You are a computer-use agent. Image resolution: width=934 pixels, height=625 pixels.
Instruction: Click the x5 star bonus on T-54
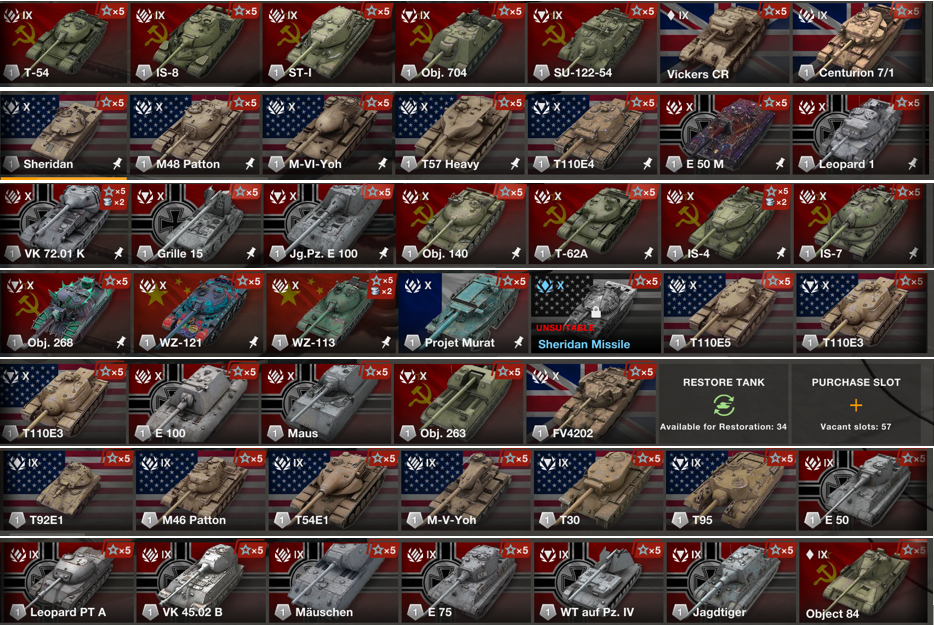click(113, 11)
